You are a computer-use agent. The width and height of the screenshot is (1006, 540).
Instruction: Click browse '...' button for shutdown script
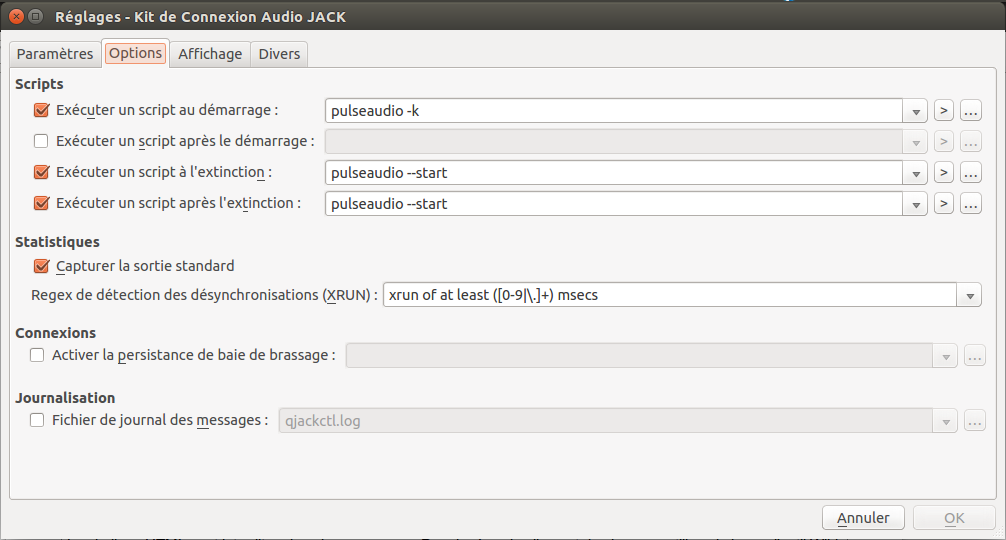coord(970,173)
